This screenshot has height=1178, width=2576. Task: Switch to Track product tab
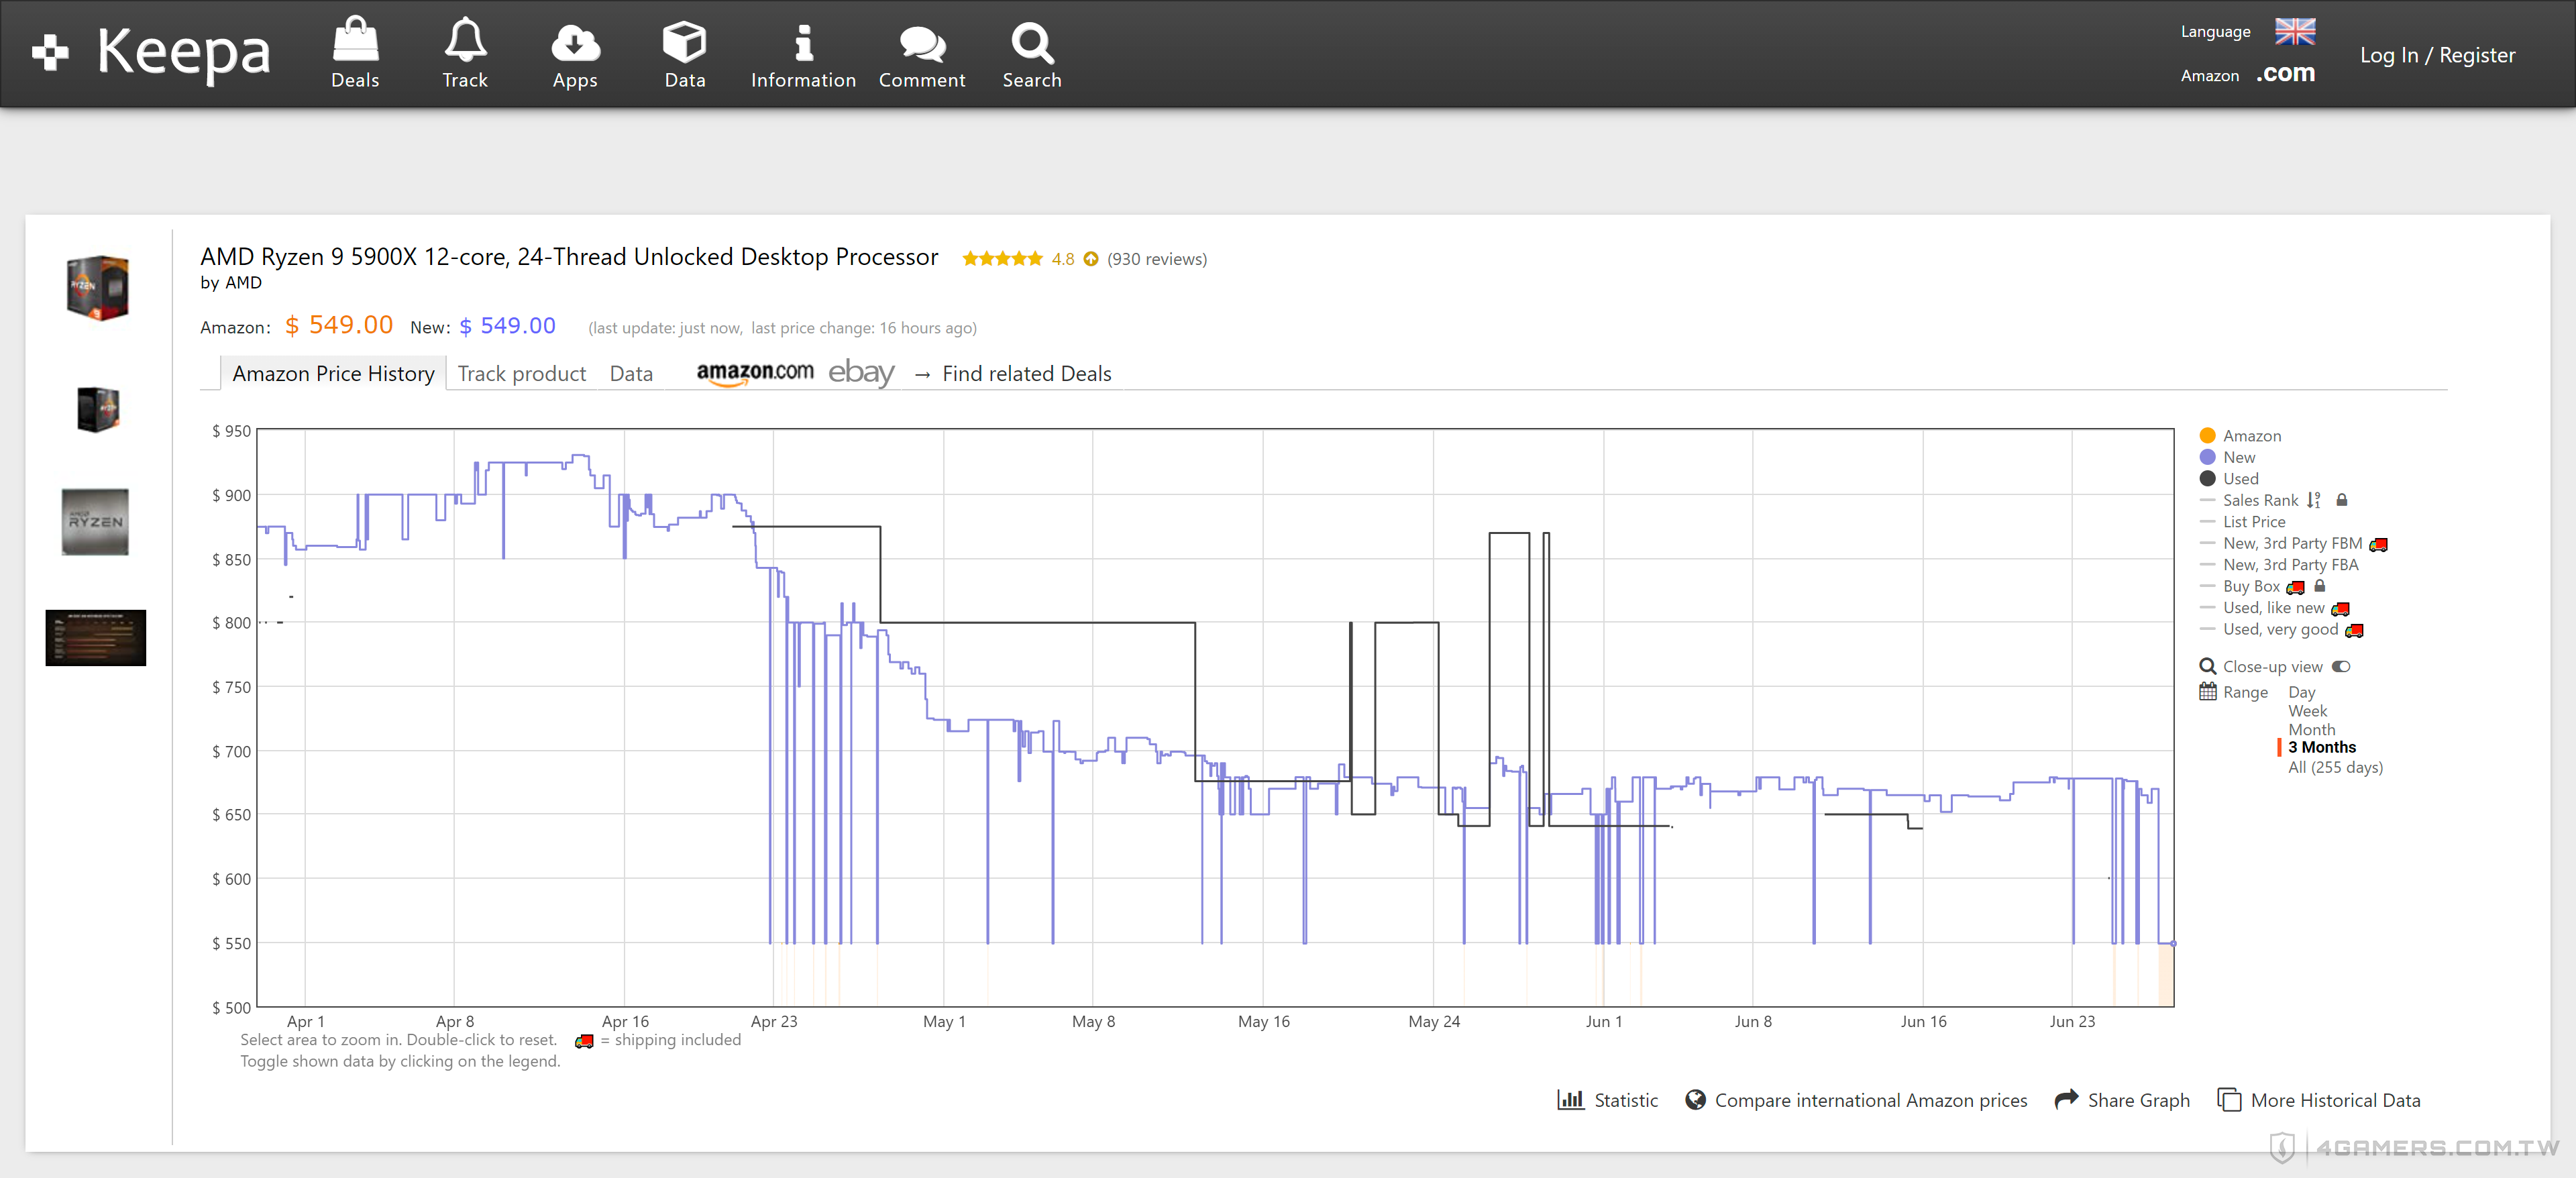pyautogui.click(x=521, y=373)
